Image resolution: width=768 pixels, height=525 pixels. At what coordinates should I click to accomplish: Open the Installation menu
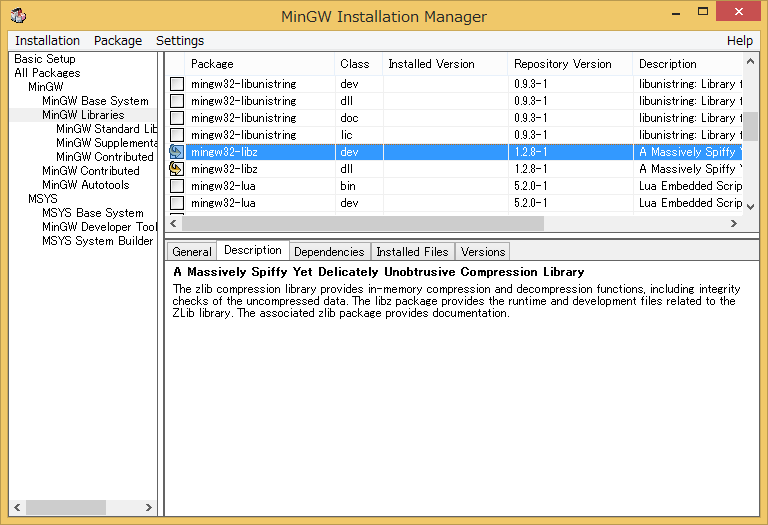tap(48, 41)
